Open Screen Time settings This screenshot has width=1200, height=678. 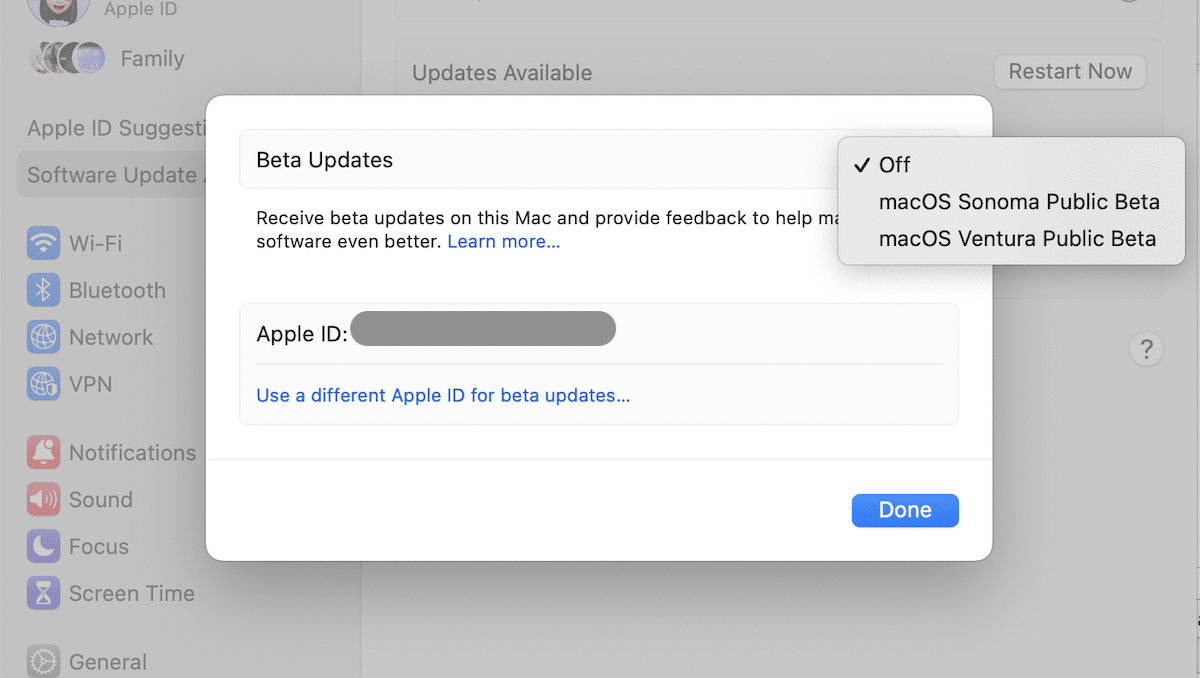point(42,593)
